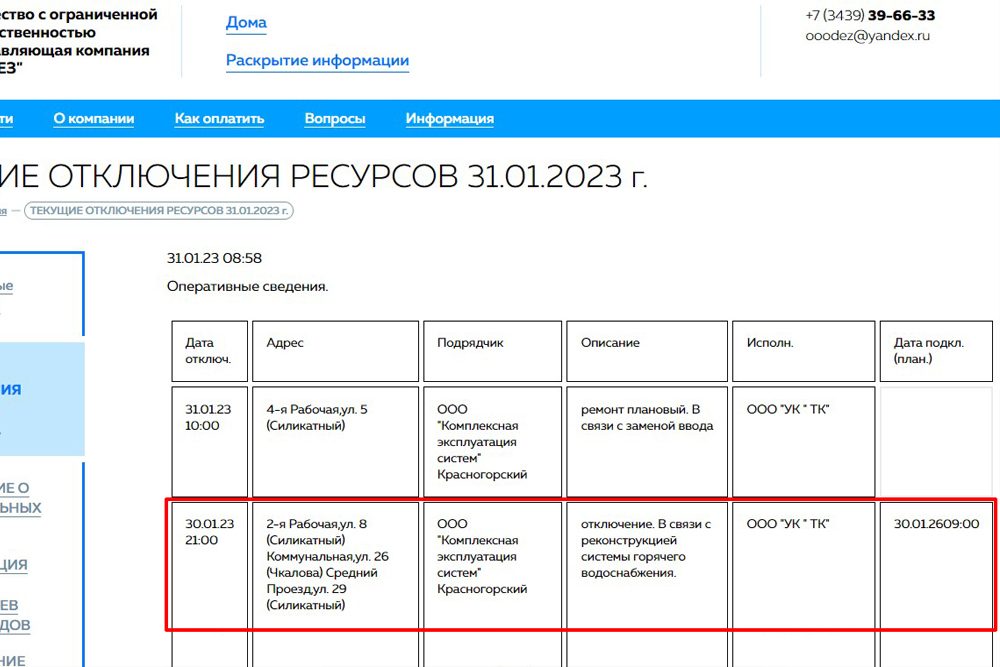The height and width of the screenshot is (667, 1000).
Task: Click the Оперативные сведения text
Action: [247, 286]
